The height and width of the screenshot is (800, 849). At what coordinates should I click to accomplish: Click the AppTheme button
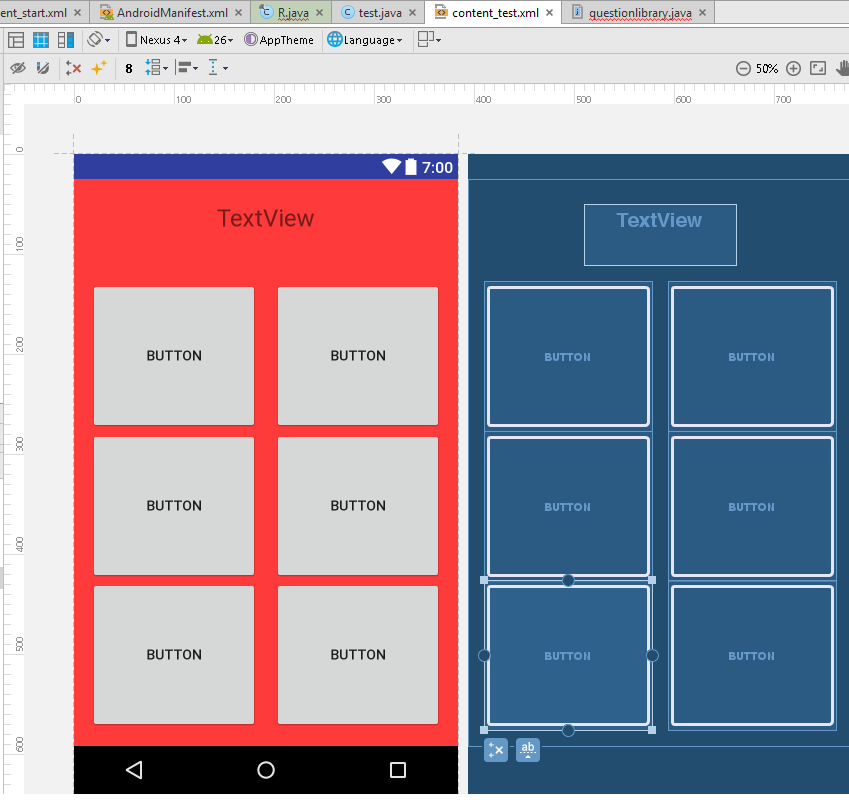click(279, 40)
